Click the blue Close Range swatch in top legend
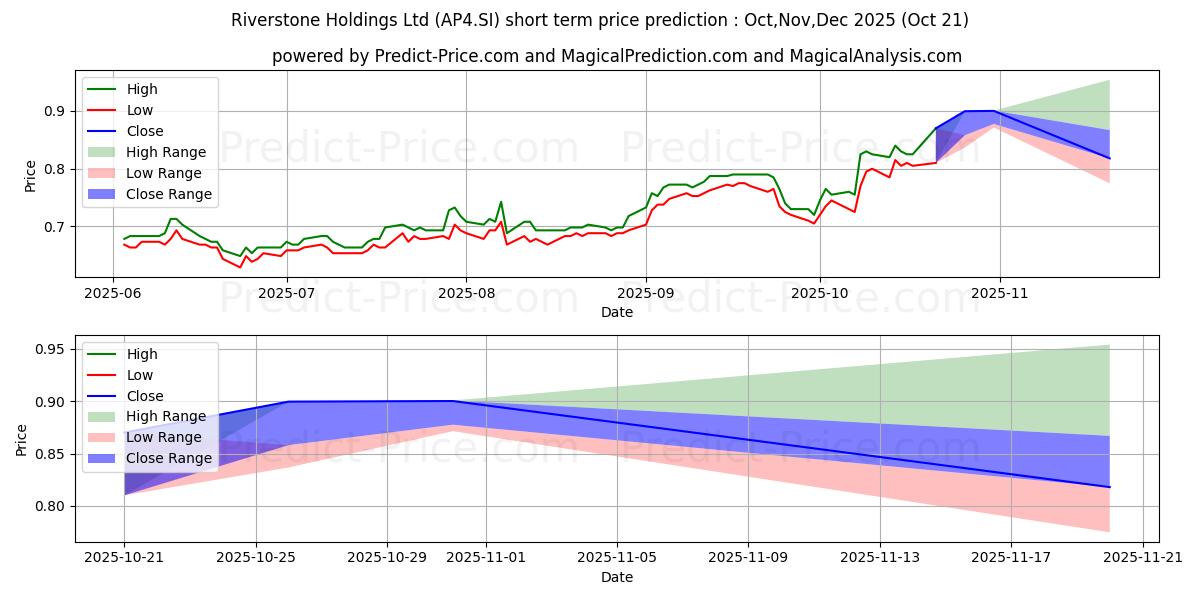Viewport: 1200px width, 600px height. [104, 194]
